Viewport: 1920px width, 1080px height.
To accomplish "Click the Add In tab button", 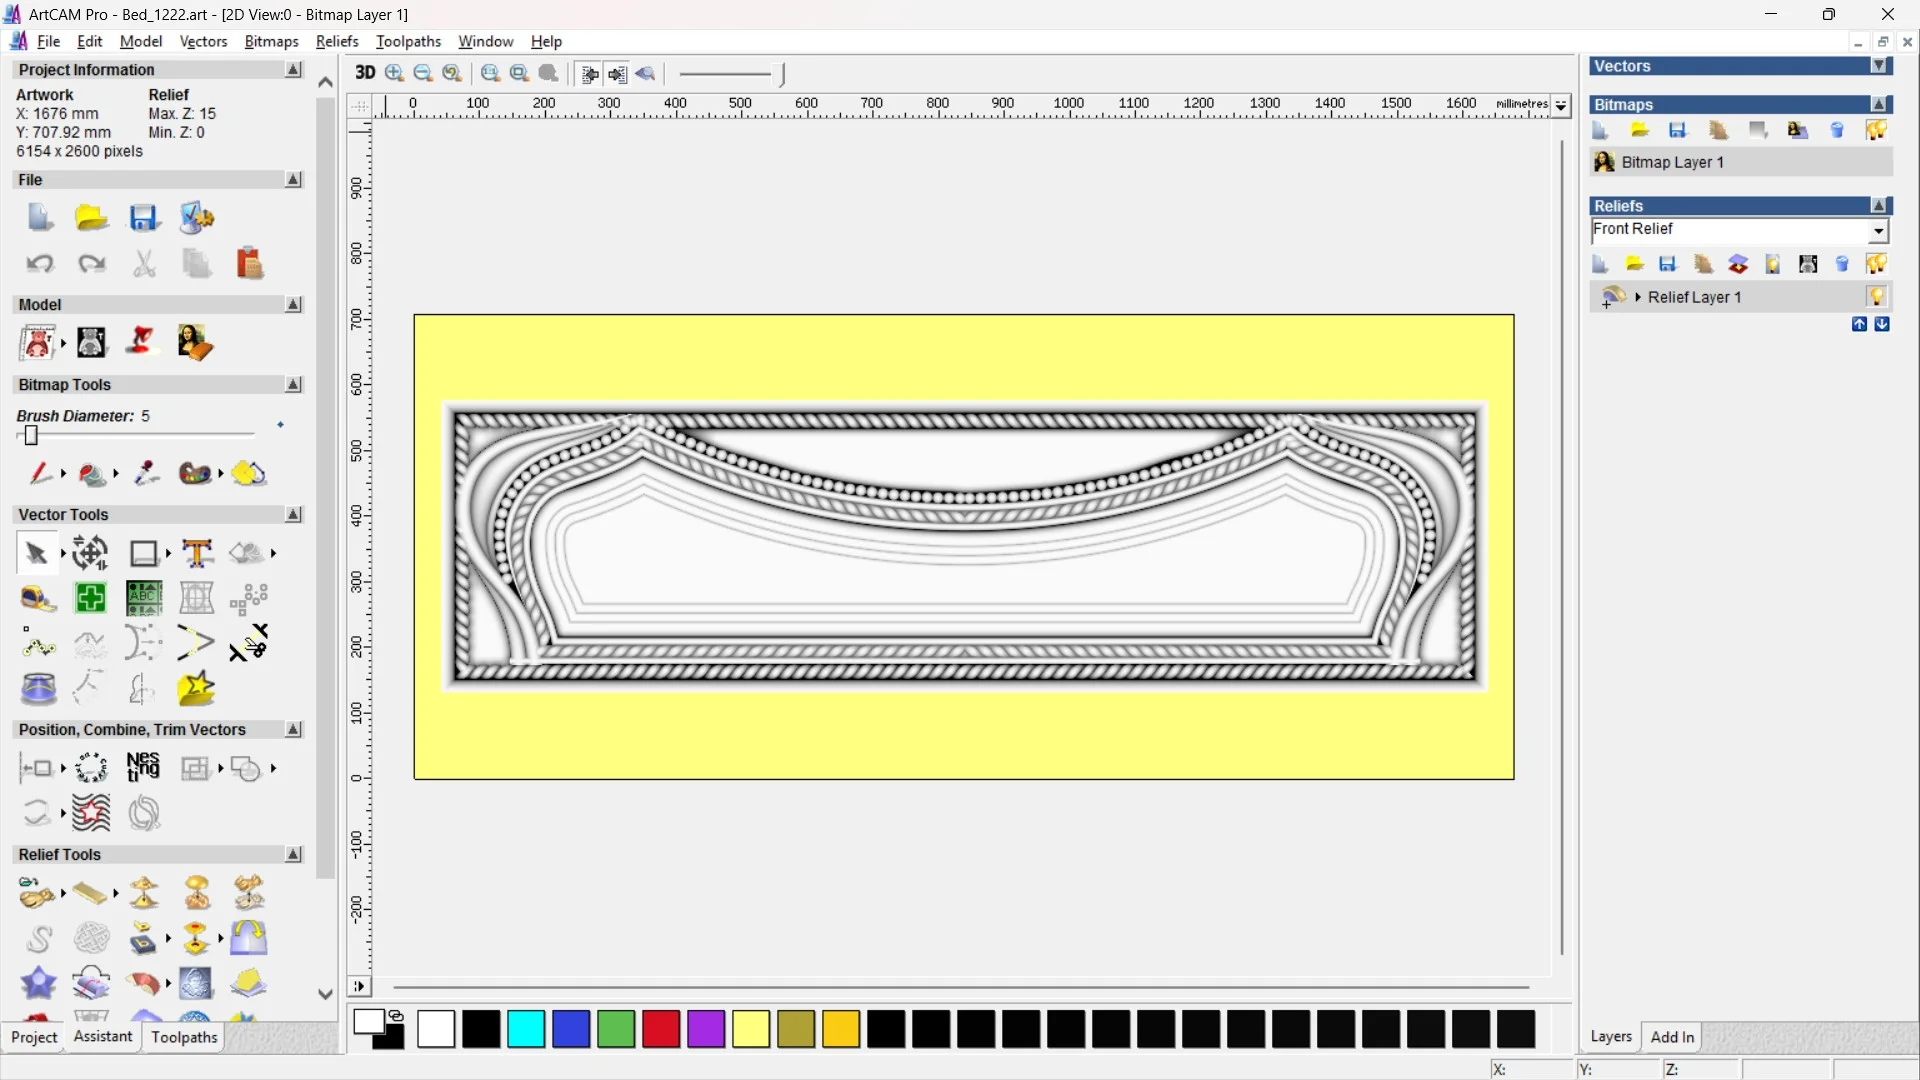I will (x=1672, y=1037).
